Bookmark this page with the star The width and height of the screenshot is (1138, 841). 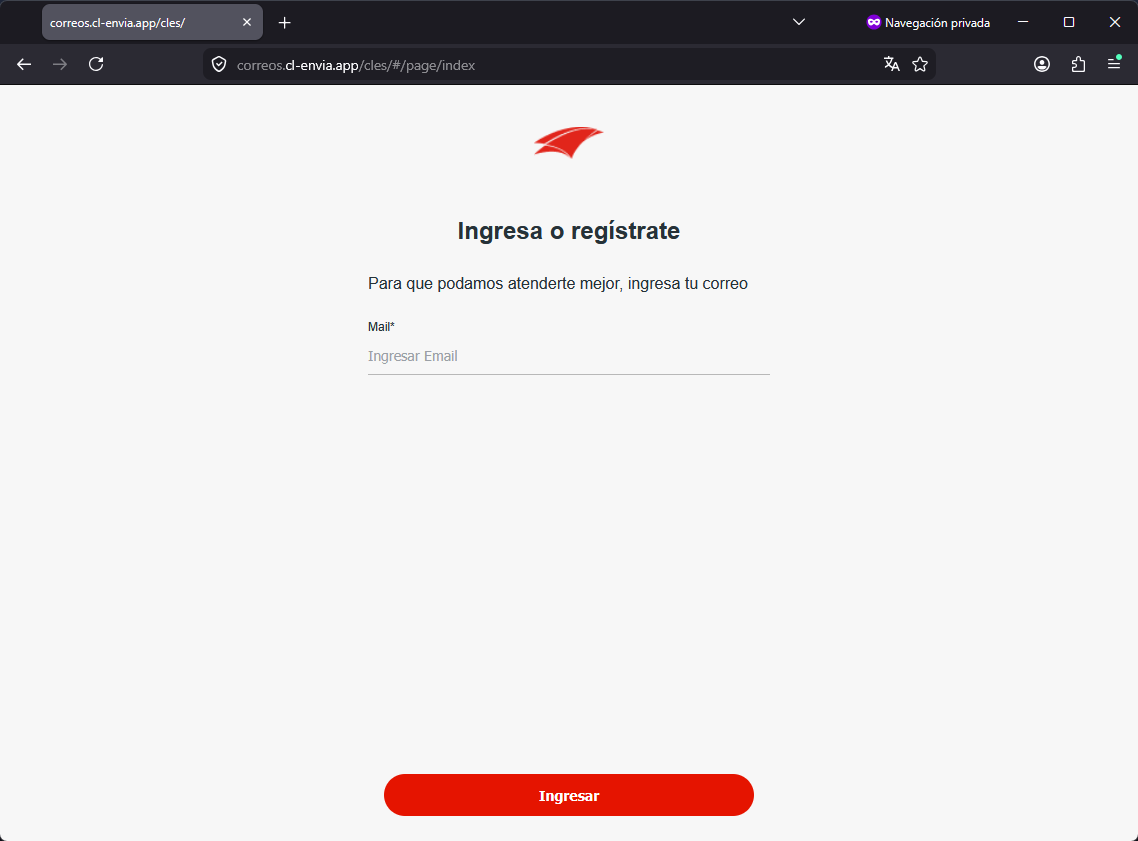point(920,65)
